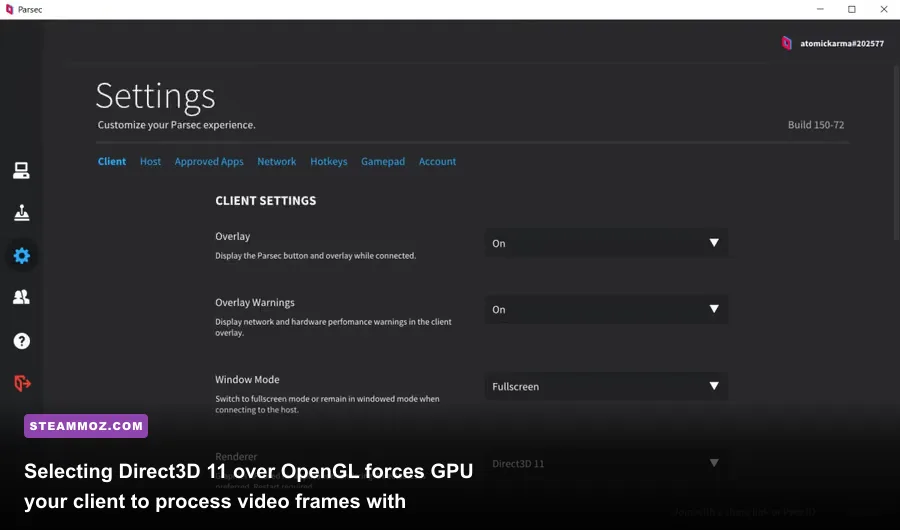This screenshot has width=900, height=530.
Task: Click the Parsec avatar next to username
Action: click(786, 43)
